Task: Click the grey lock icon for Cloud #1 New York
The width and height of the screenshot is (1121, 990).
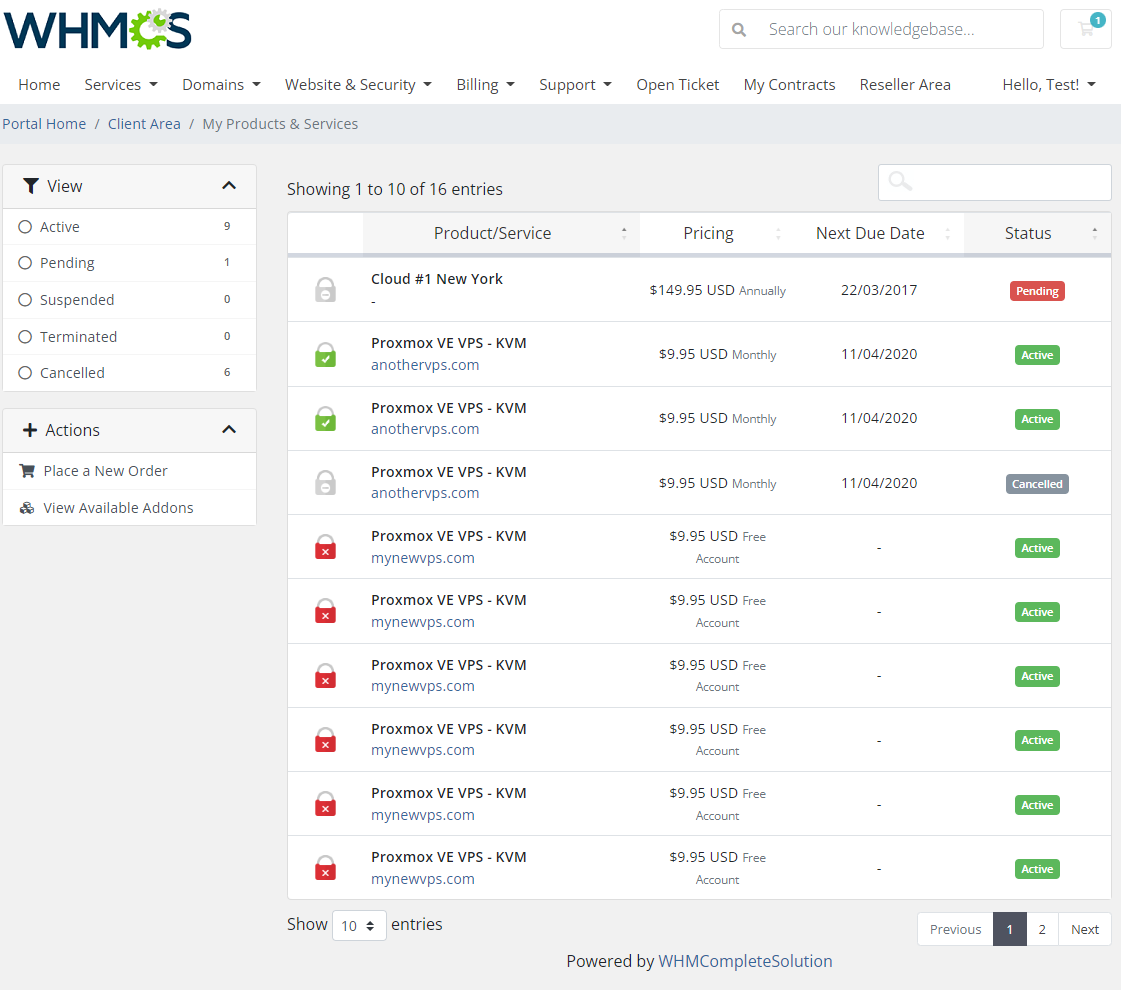Action: point(325,290)
